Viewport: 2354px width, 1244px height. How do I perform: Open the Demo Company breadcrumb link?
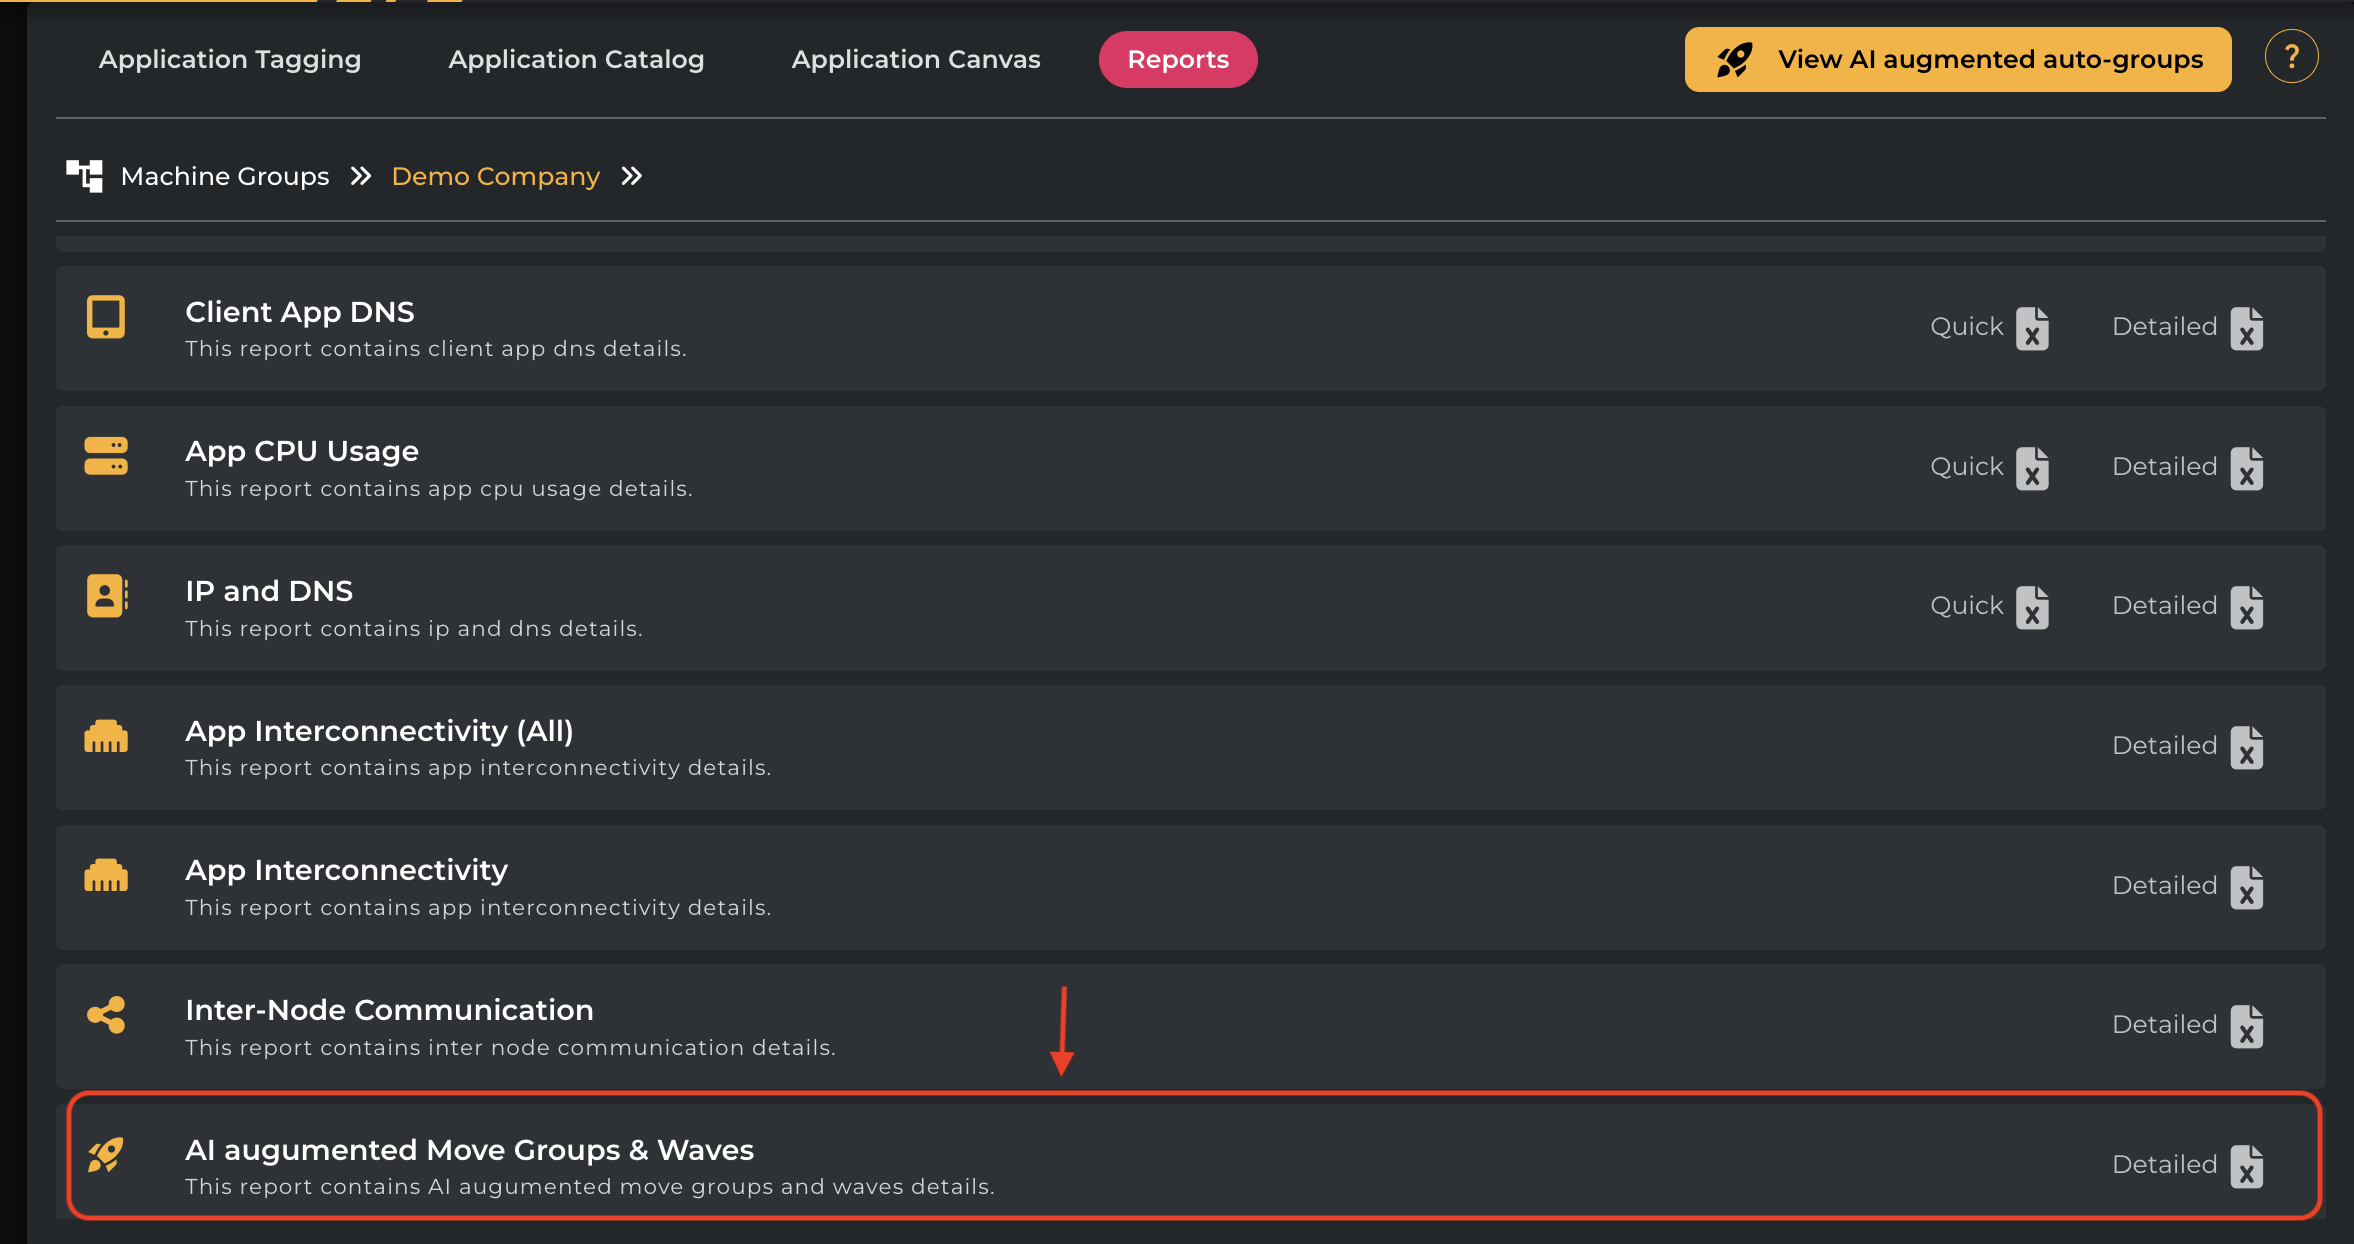pos(495,176)
